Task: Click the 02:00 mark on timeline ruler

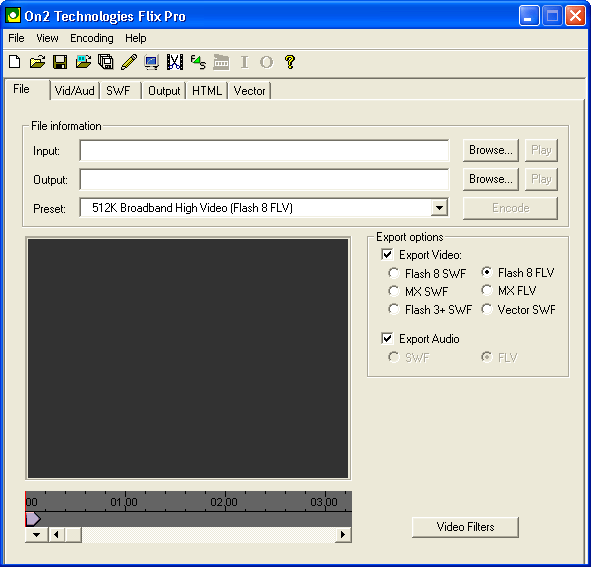Action: (224, 502)
